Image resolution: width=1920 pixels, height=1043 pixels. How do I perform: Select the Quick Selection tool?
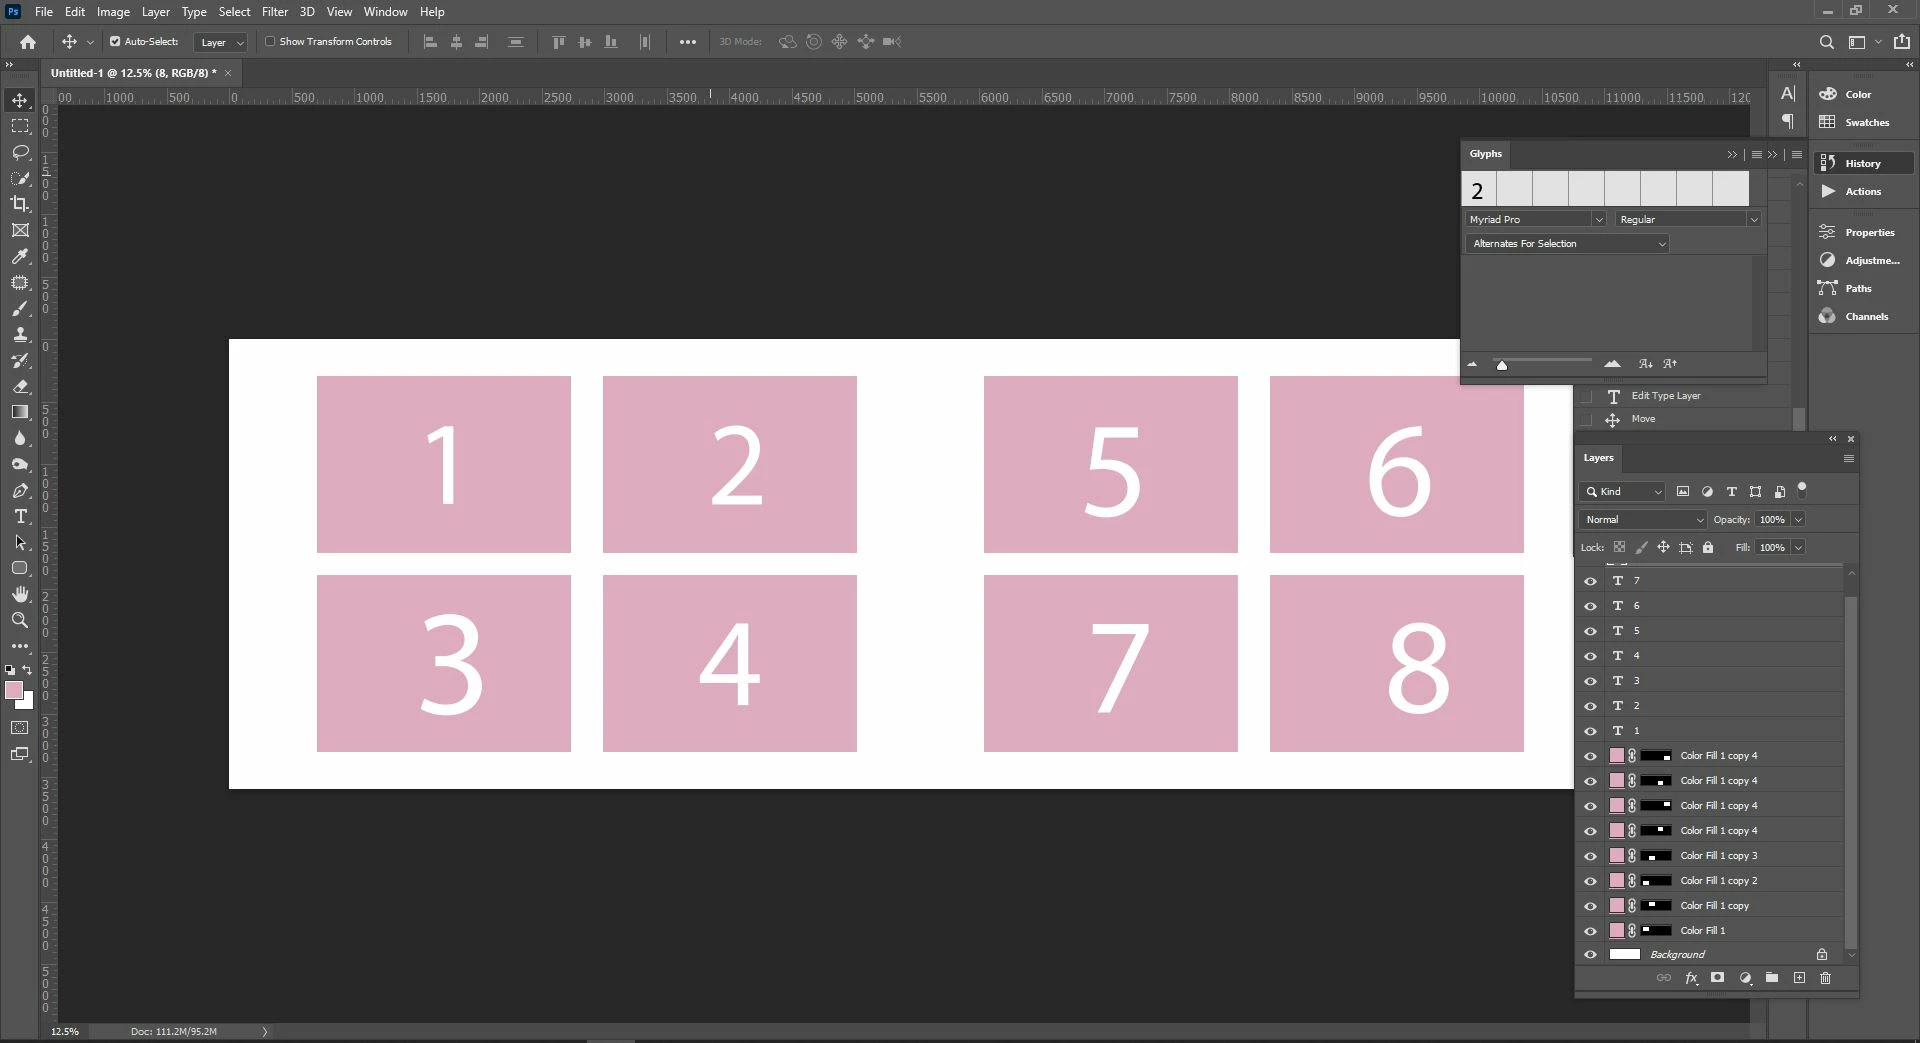pos(20,178)
